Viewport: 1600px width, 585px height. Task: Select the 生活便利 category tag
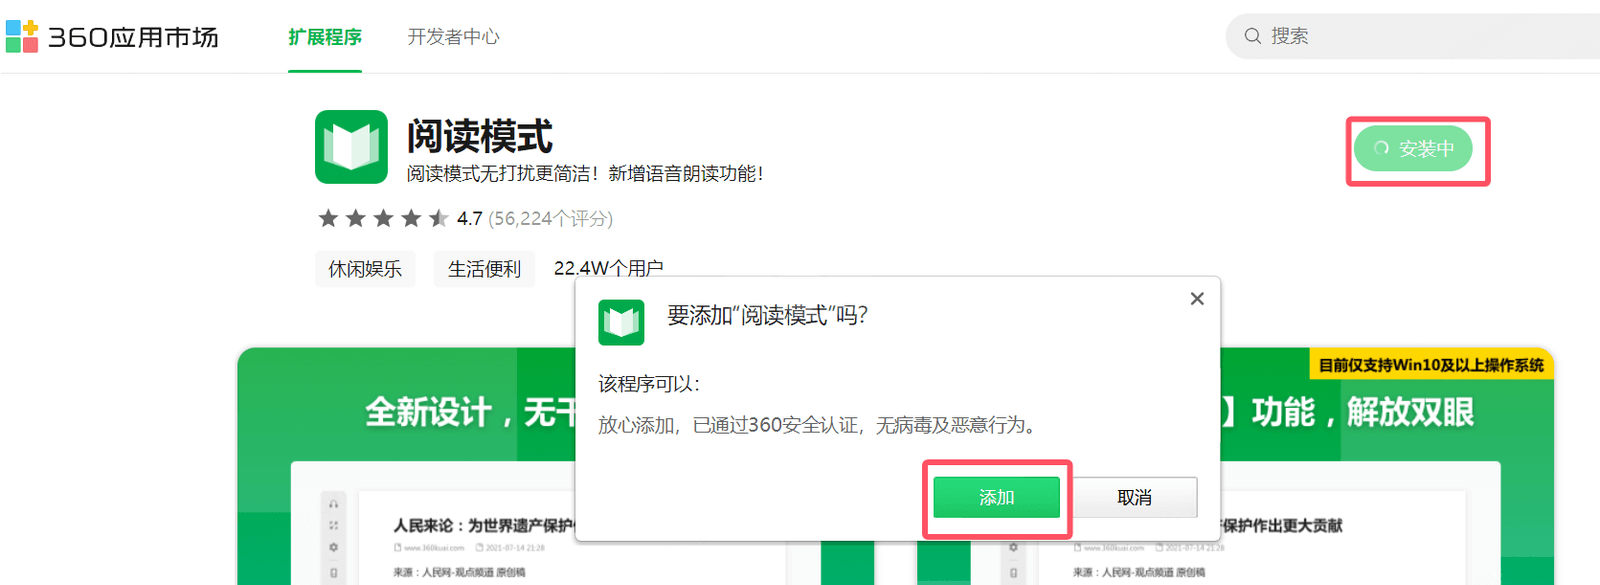(484, 269)
